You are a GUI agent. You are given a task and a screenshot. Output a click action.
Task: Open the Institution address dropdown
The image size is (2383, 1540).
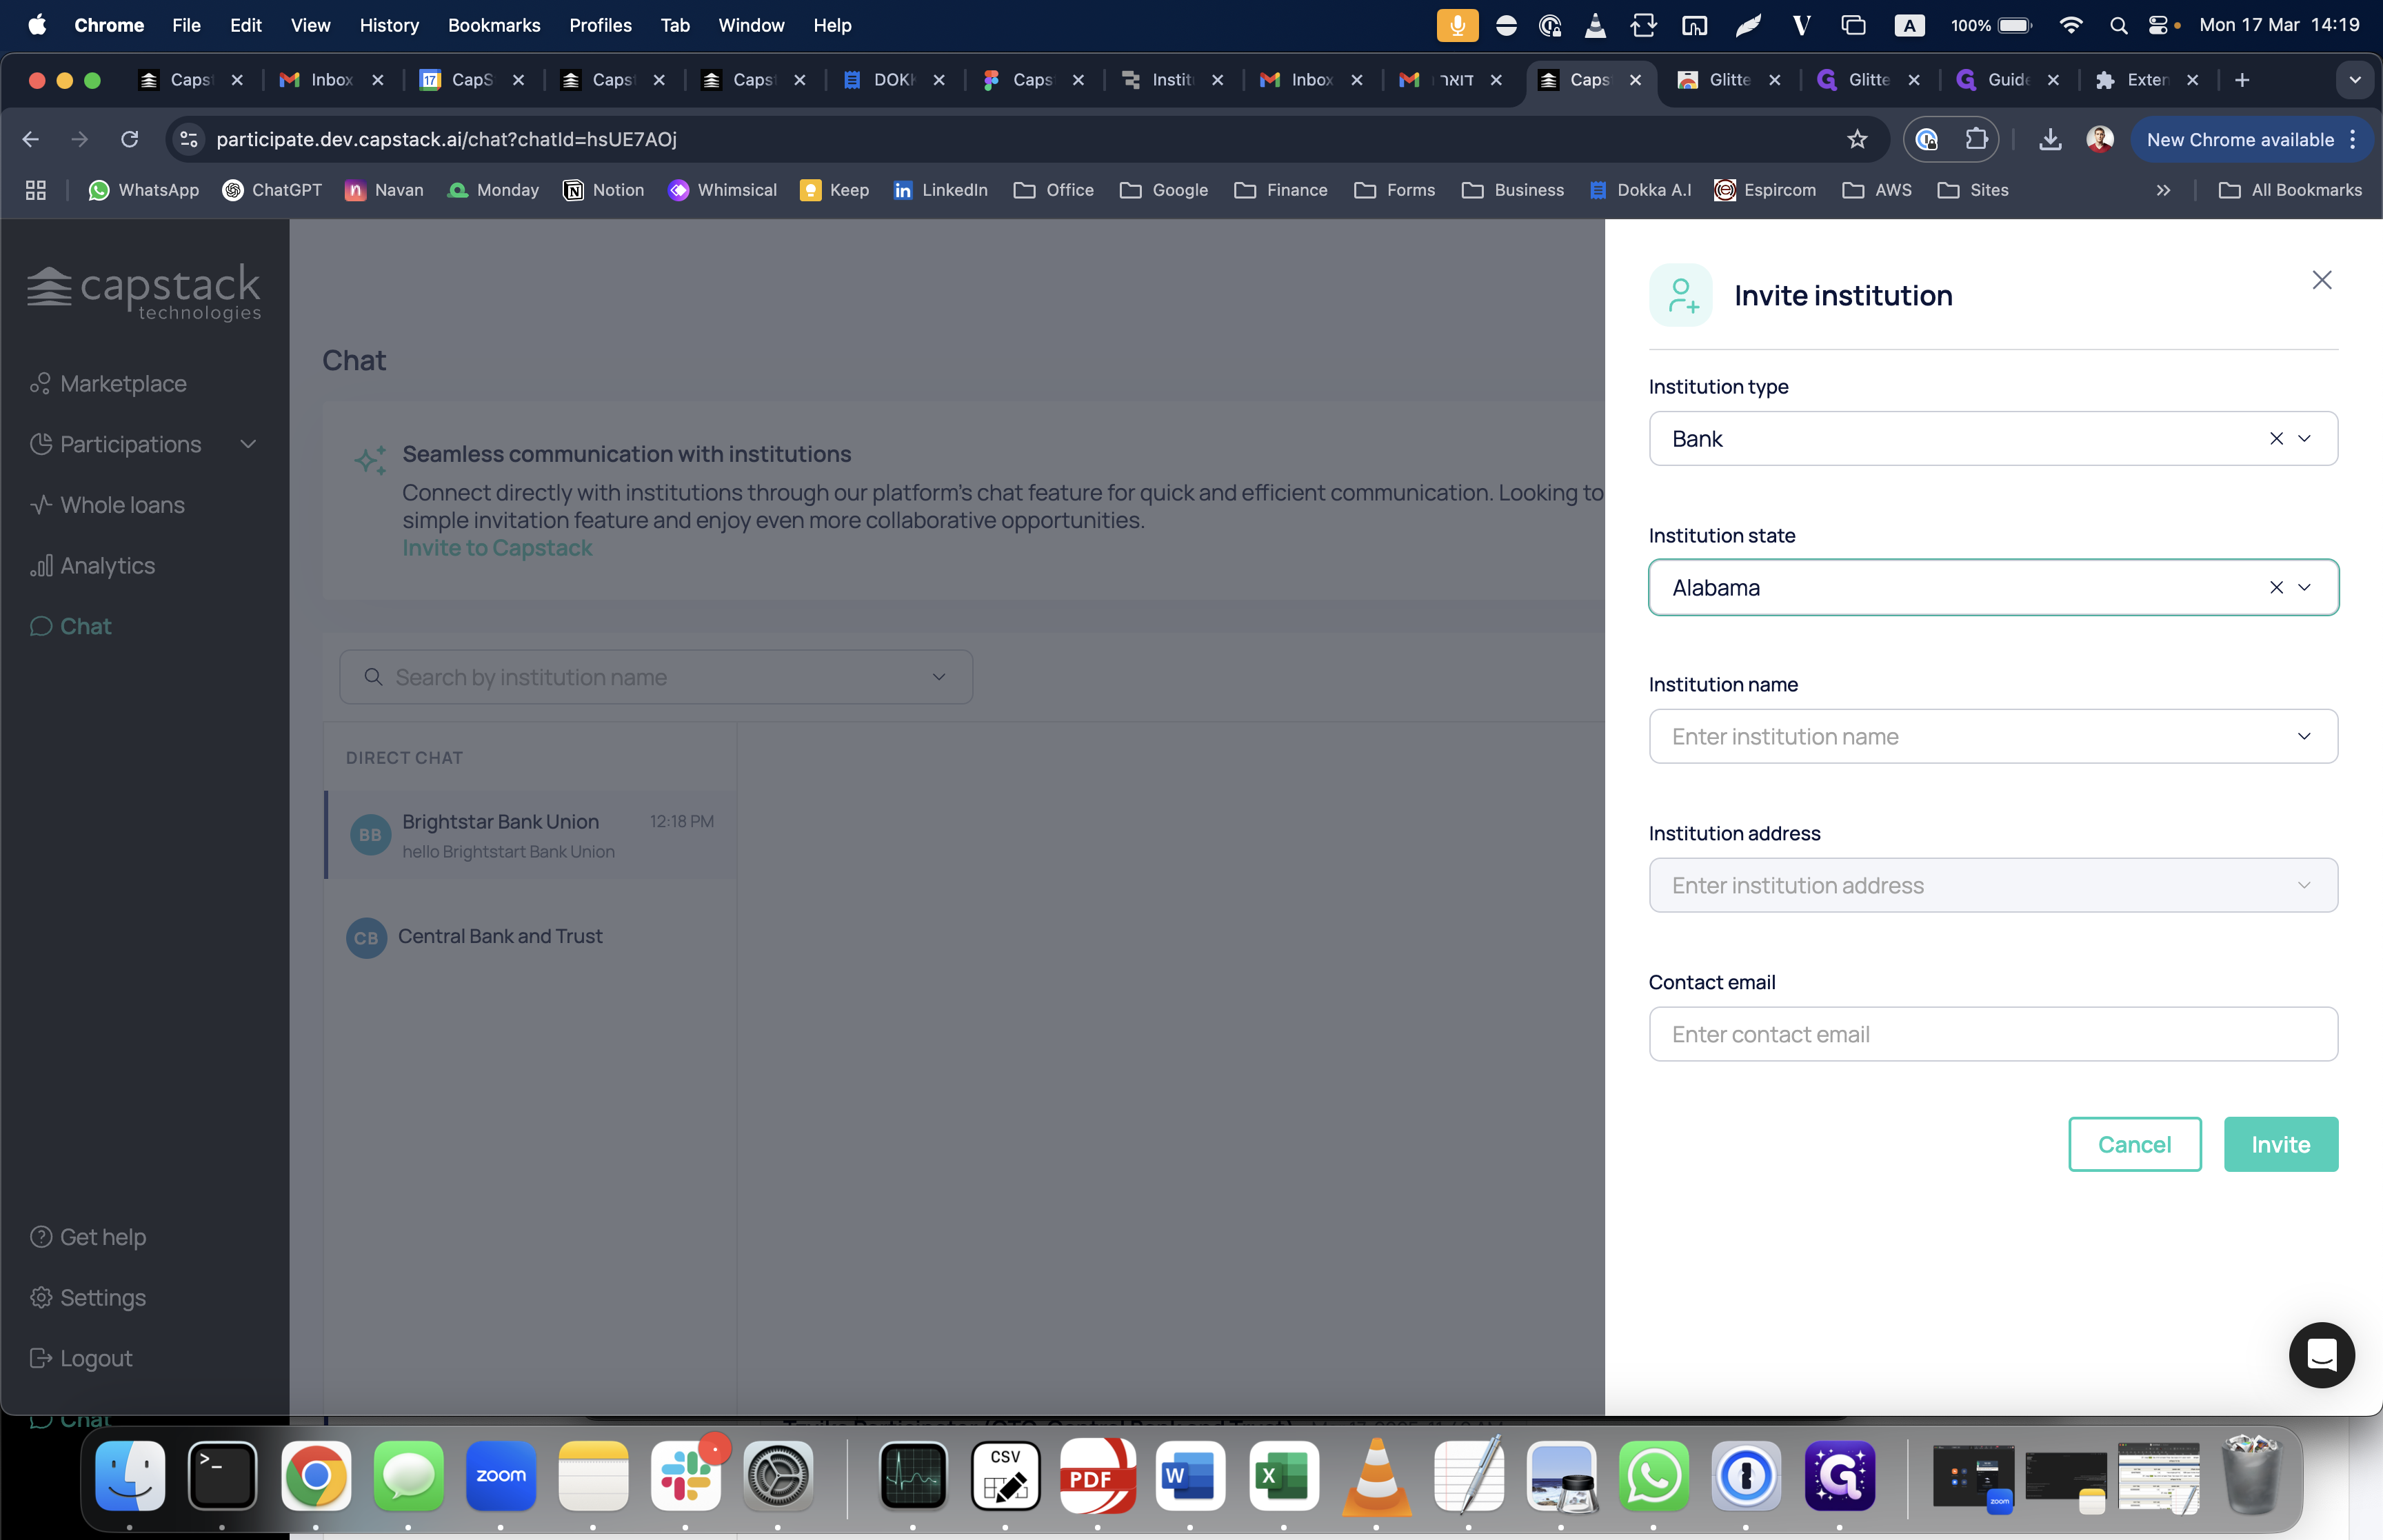click(1993, 885)
